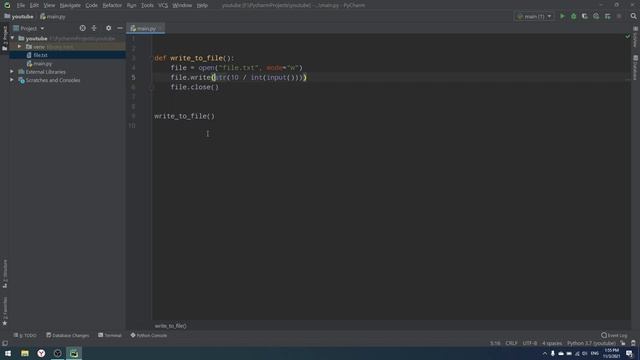The image size is (640, 360).
Task: Expand Scratches and Consoles node
Action: click(x=12, y=80)
